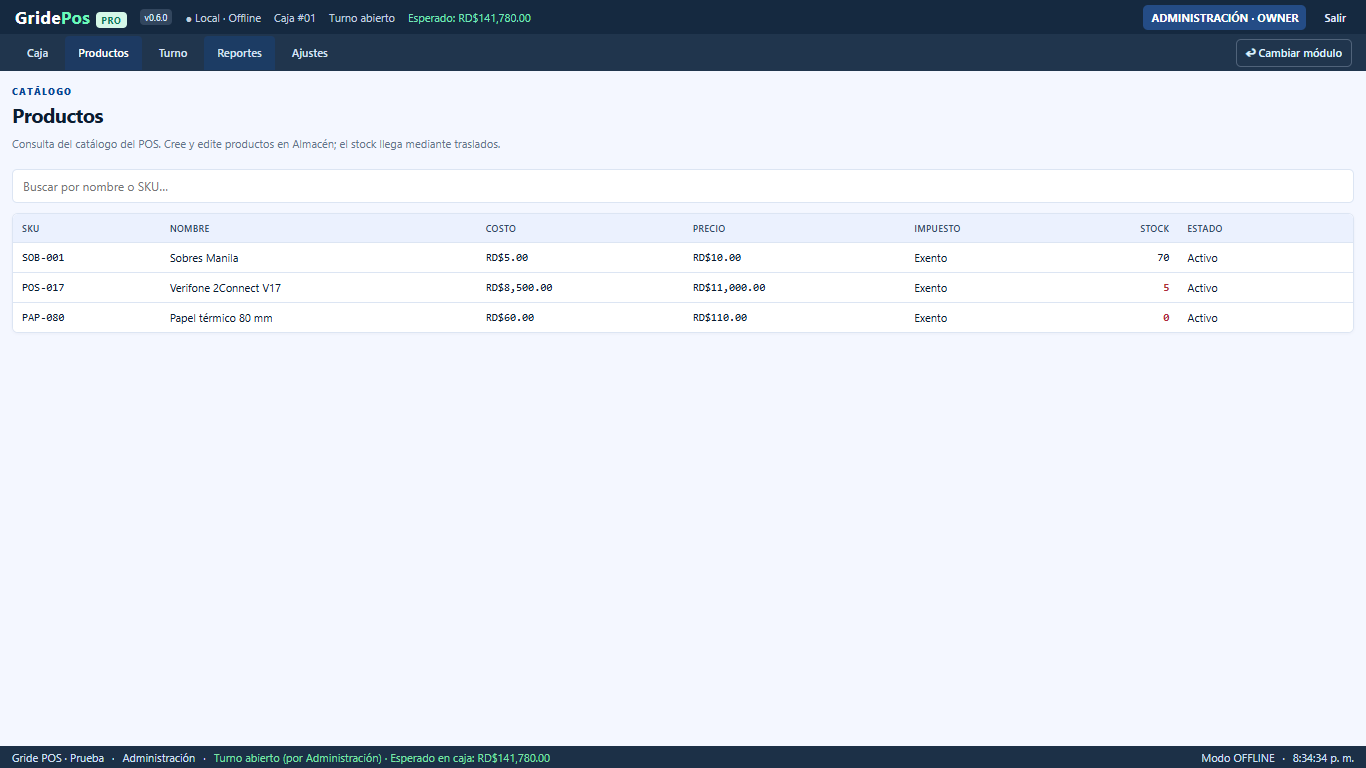Click the PRO badge
The width and height of the screenshot is (1366, 768).
tap(111, 20)
